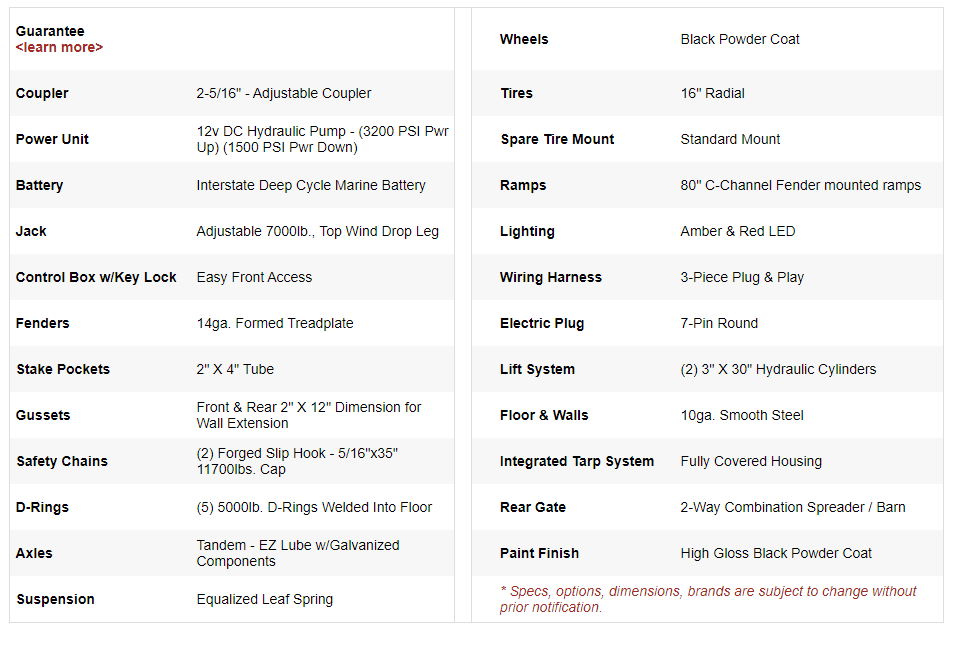Viewport: 955px width, 645px height.
Task: Click the D-Rings Welded Into Floor value
Action: (x=314, y=507)
